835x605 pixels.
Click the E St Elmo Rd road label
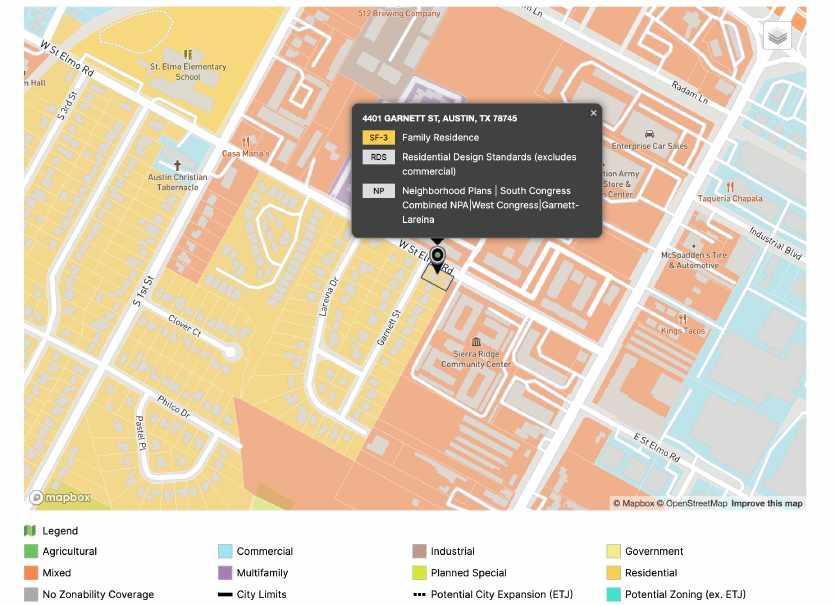(657, 447)
